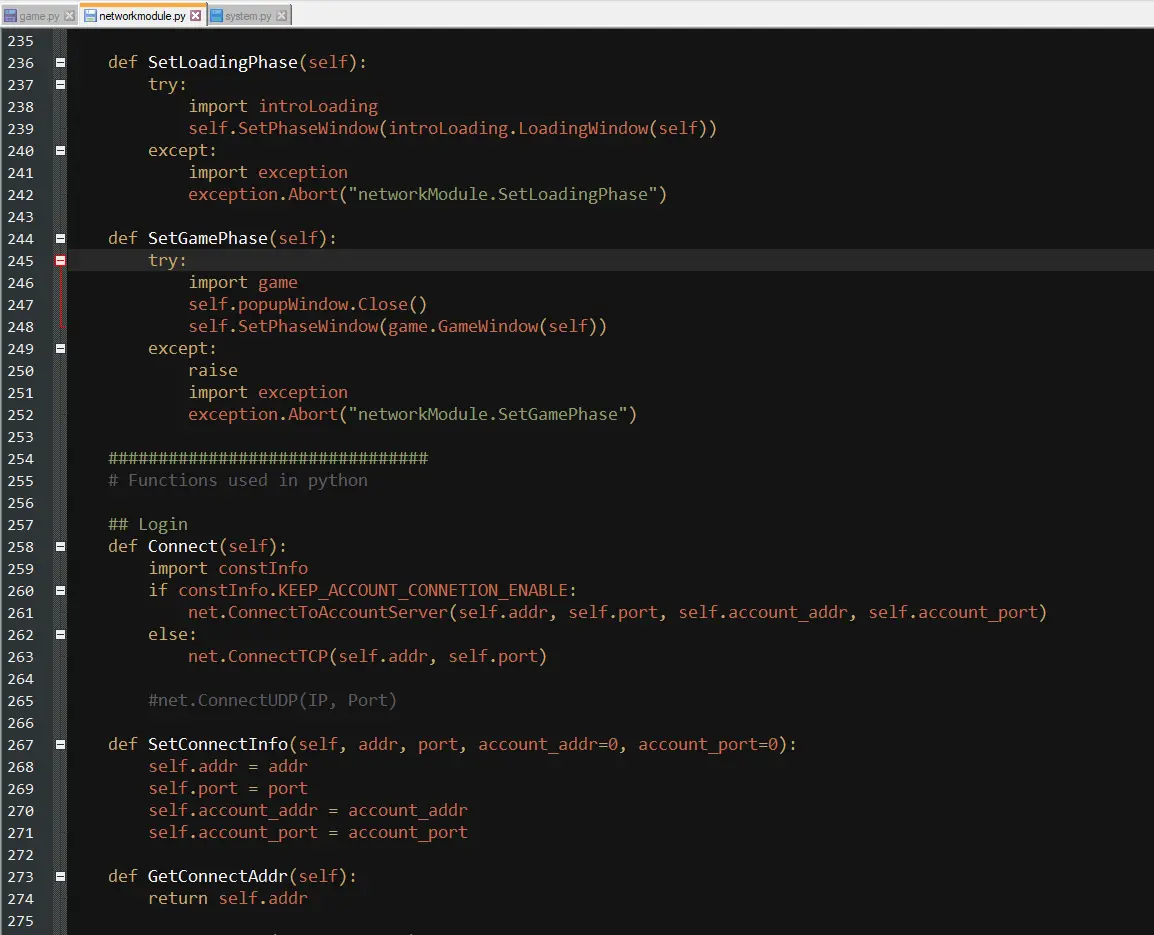Screen dimensions: 1154x935
Task: Close the game.py tab
Action: [x=68, y=16]
